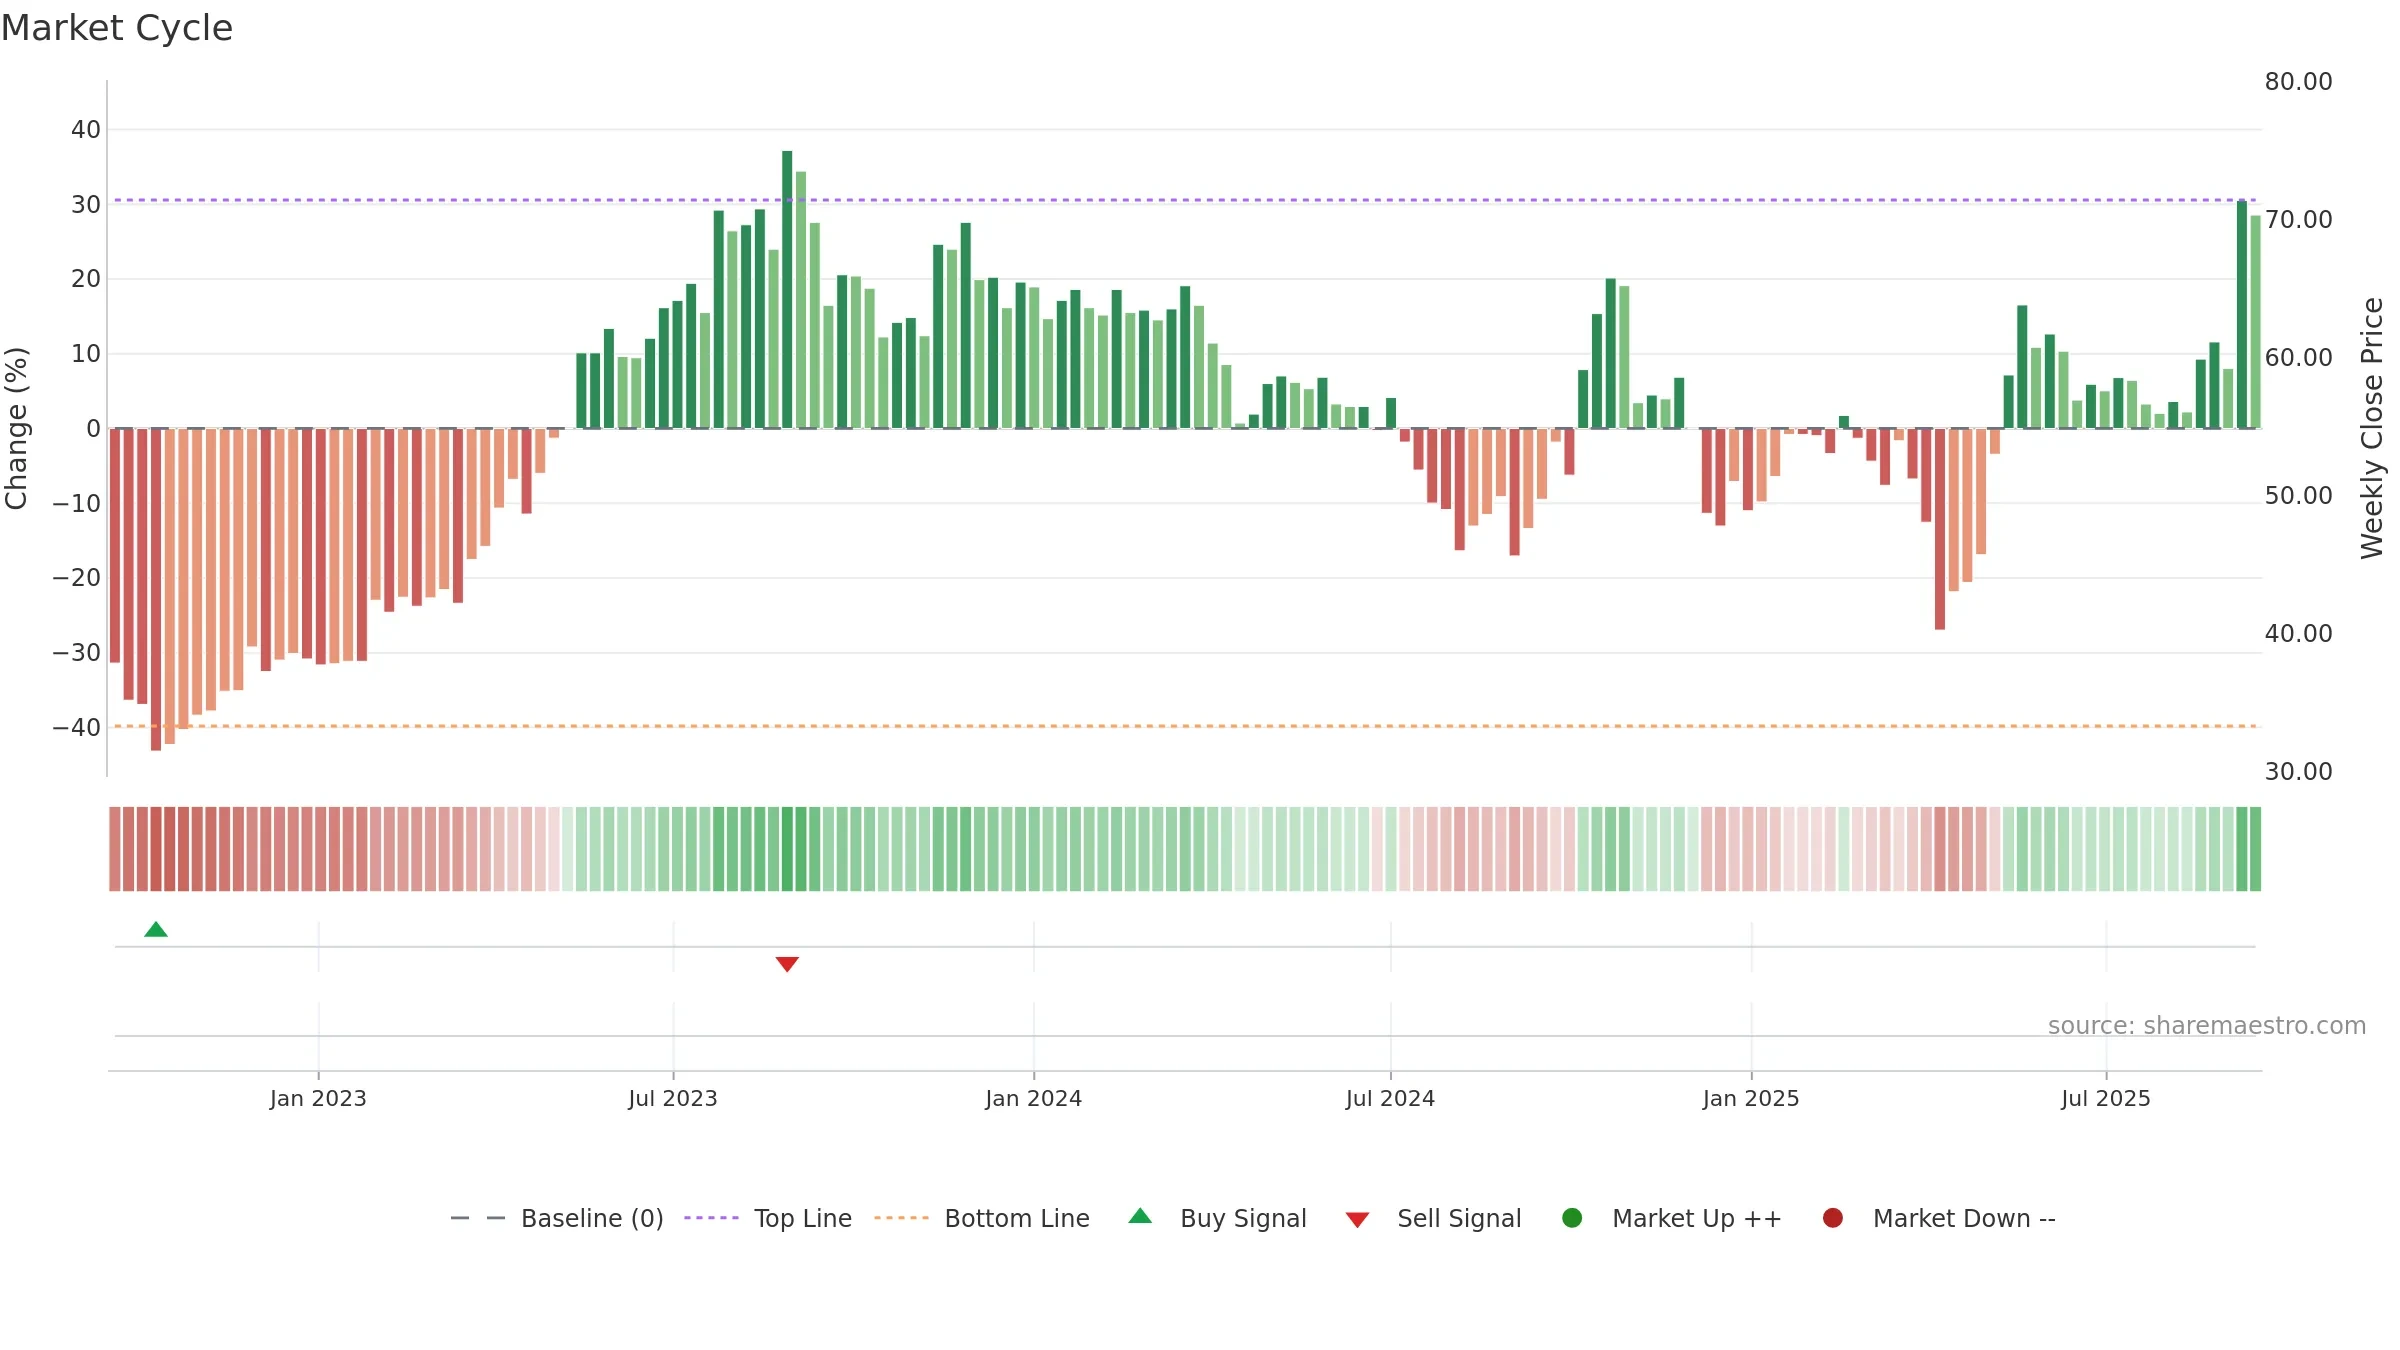This screenshot has height=1350, width=2400.
Task: Click the tallest green bar above the top line
Action: pyautogui.click(x=787, y=289)
